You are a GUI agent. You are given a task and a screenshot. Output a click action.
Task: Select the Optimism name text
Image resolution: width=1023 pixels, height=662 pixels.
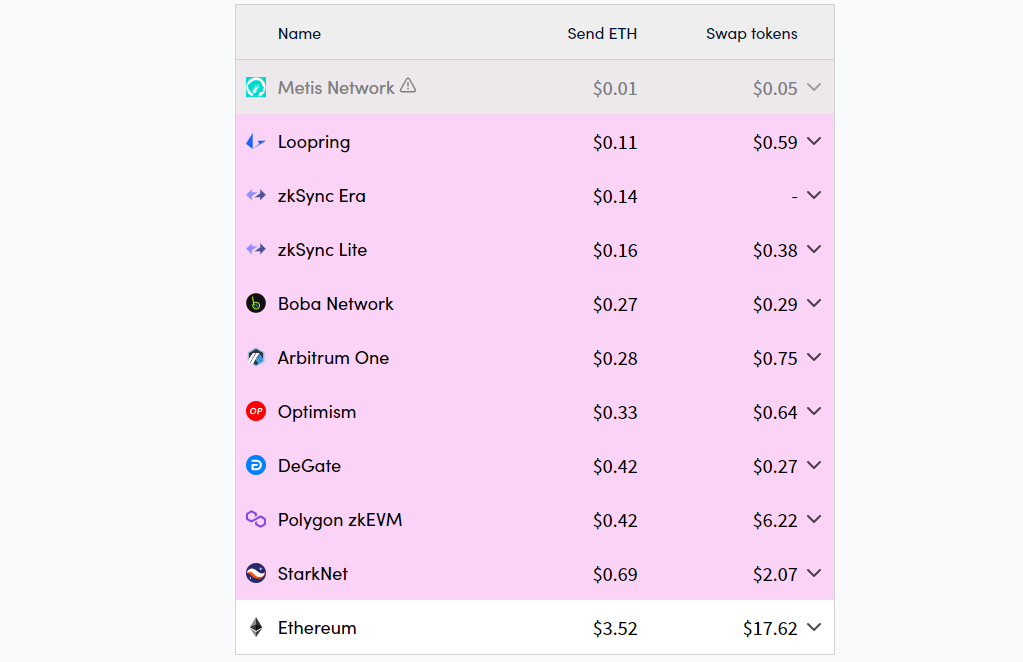point(317,412)
